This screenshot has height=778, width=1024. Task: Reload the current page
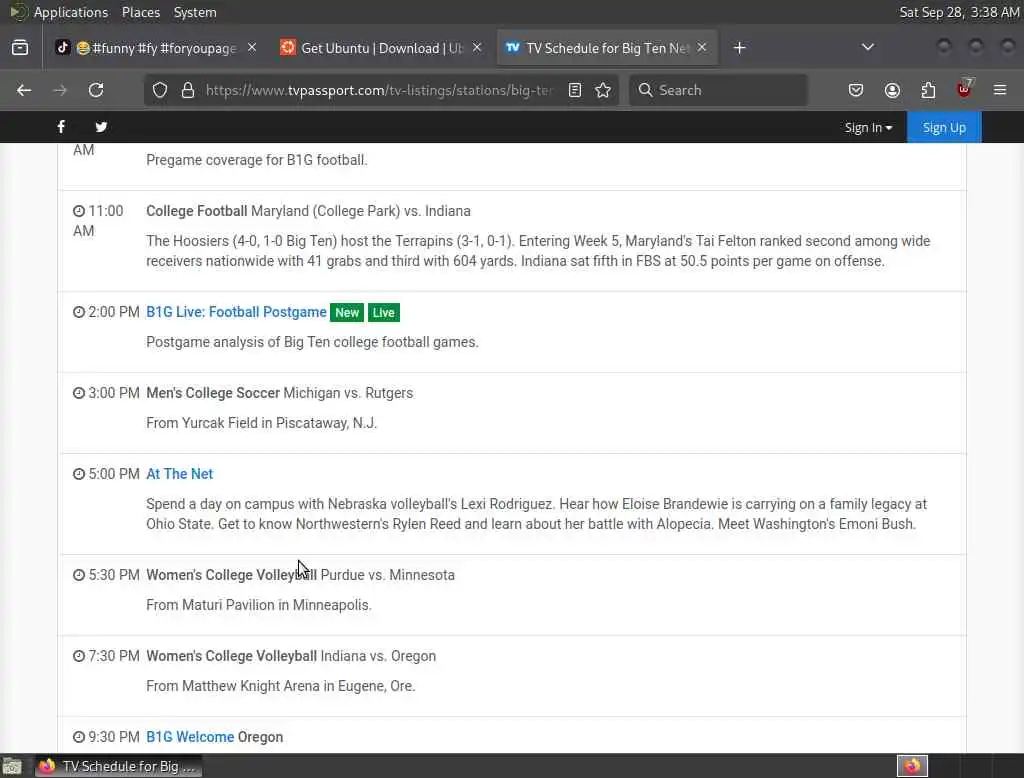(x=96, y=90)
